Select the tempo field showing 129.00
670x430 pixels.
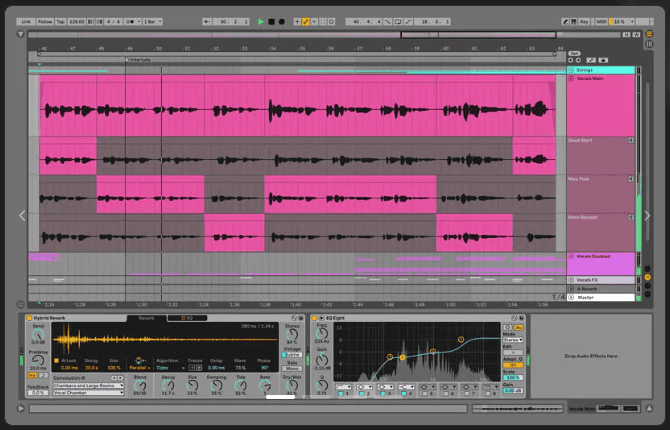click(76, 21)
